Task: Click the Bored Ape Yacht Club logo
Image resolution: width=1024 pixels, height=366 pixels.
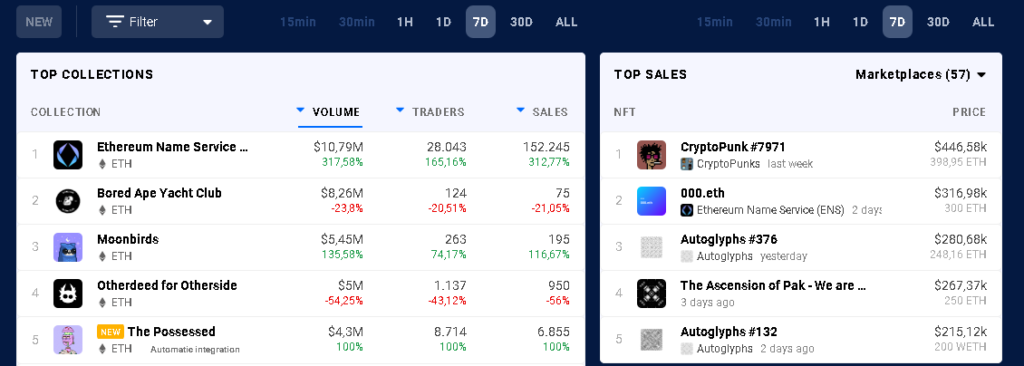Action: (x=68, y=201)
